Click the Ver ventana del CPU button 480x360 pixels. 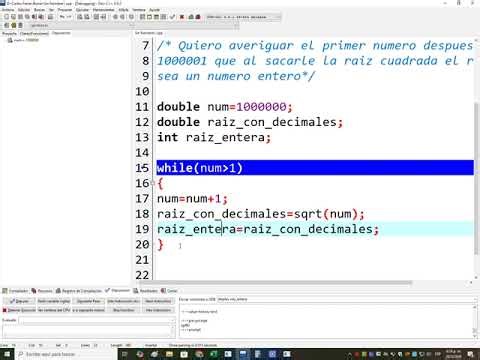tap(54, 310)
